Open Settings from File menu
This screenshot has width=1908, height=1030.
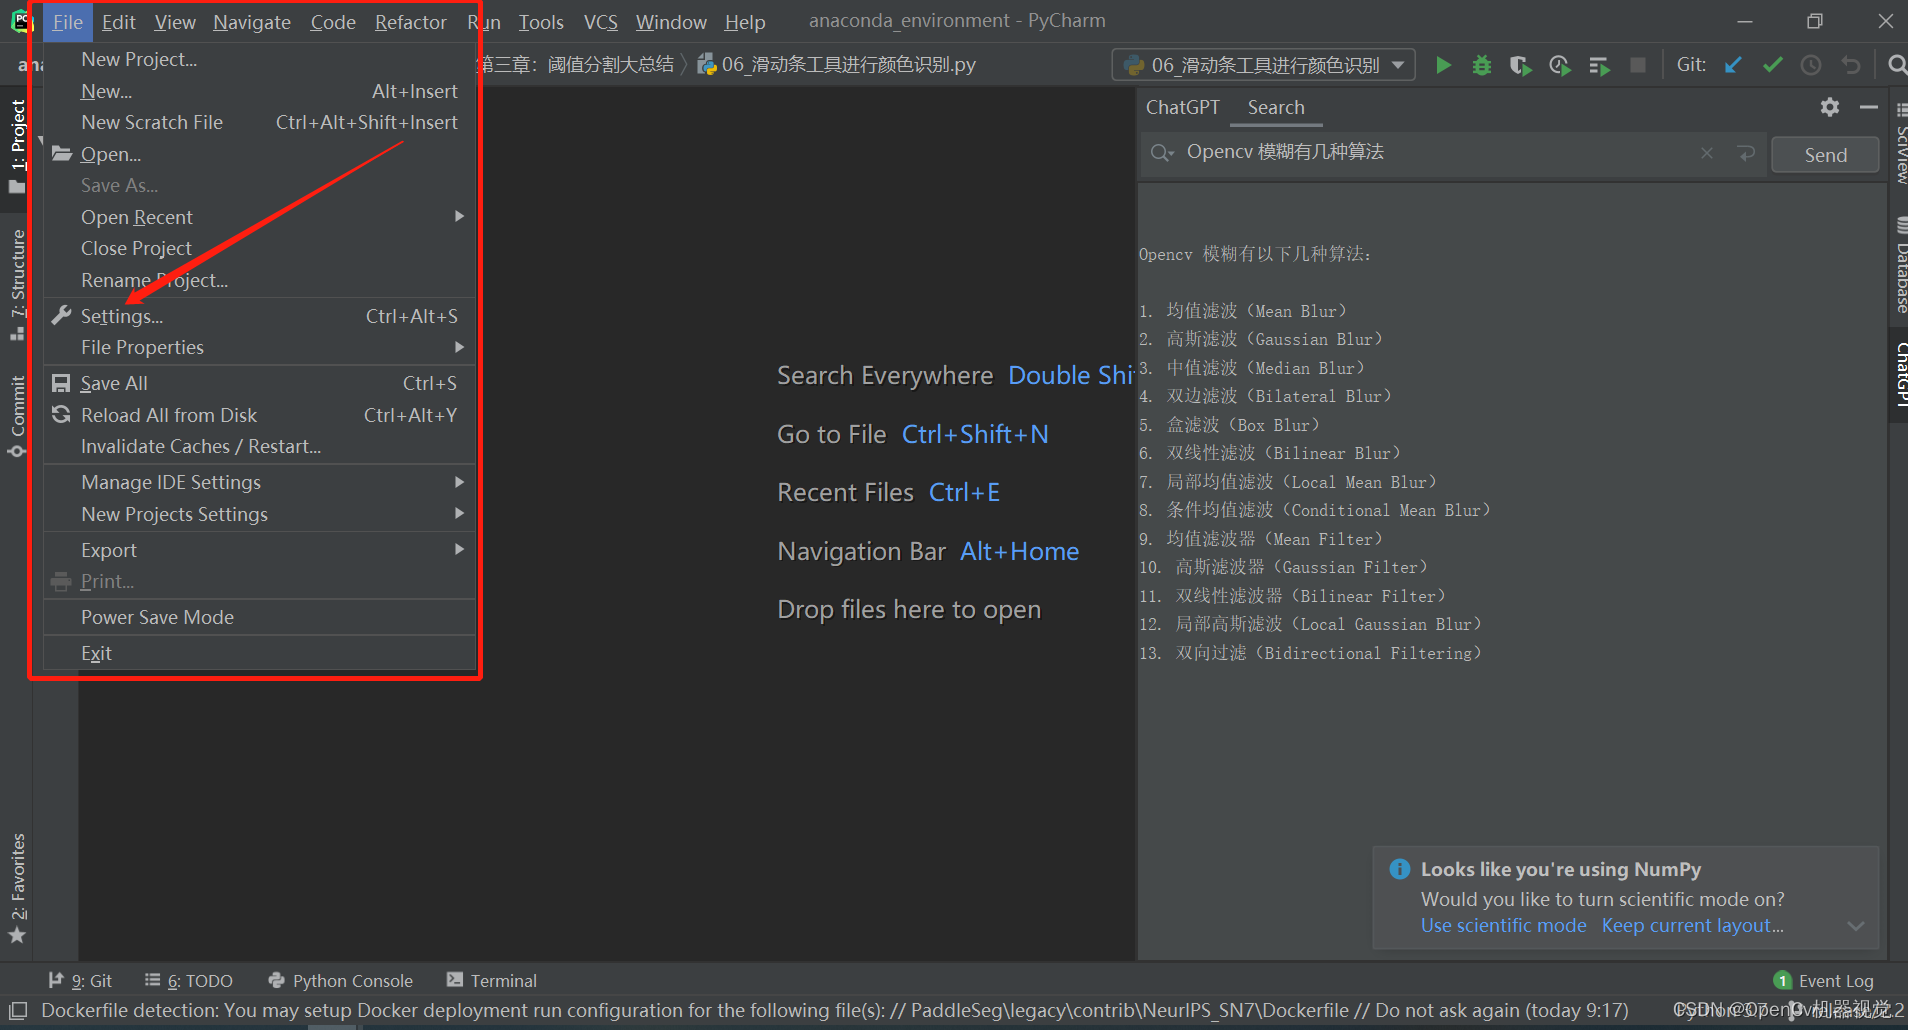tap(260, 316)
